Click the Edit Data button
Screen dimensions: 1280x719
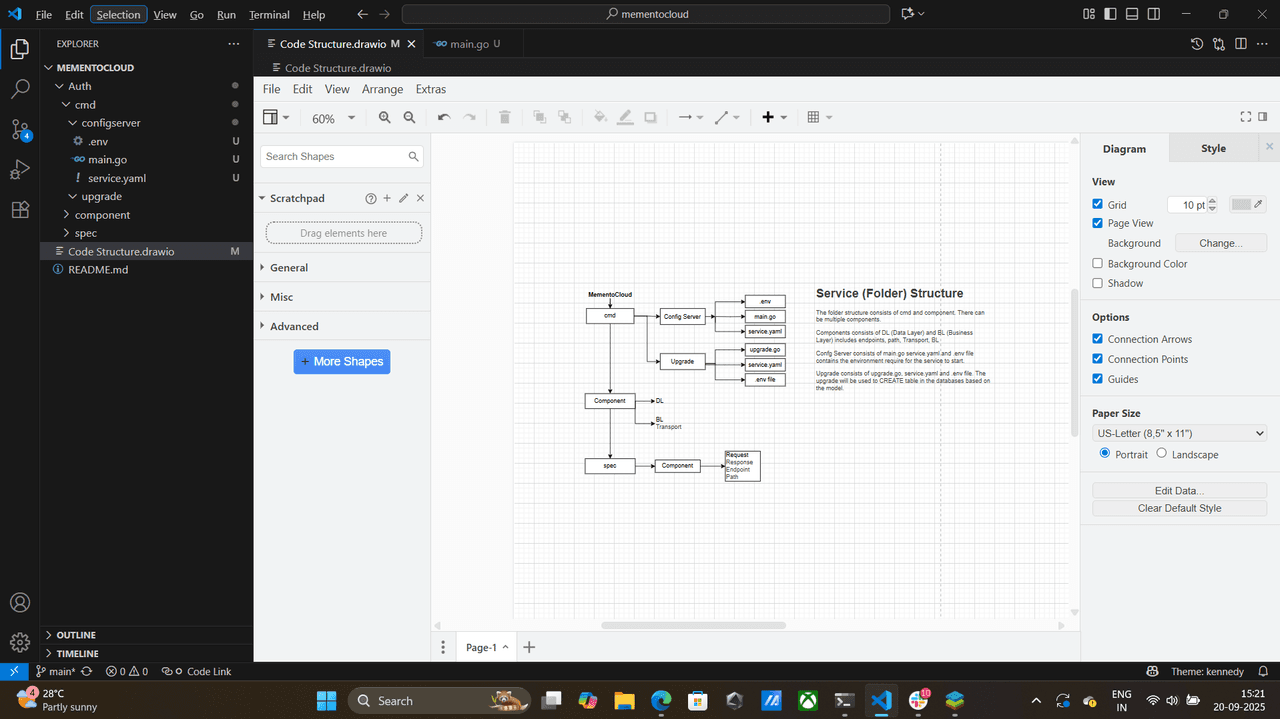[x=1179, y=490]
